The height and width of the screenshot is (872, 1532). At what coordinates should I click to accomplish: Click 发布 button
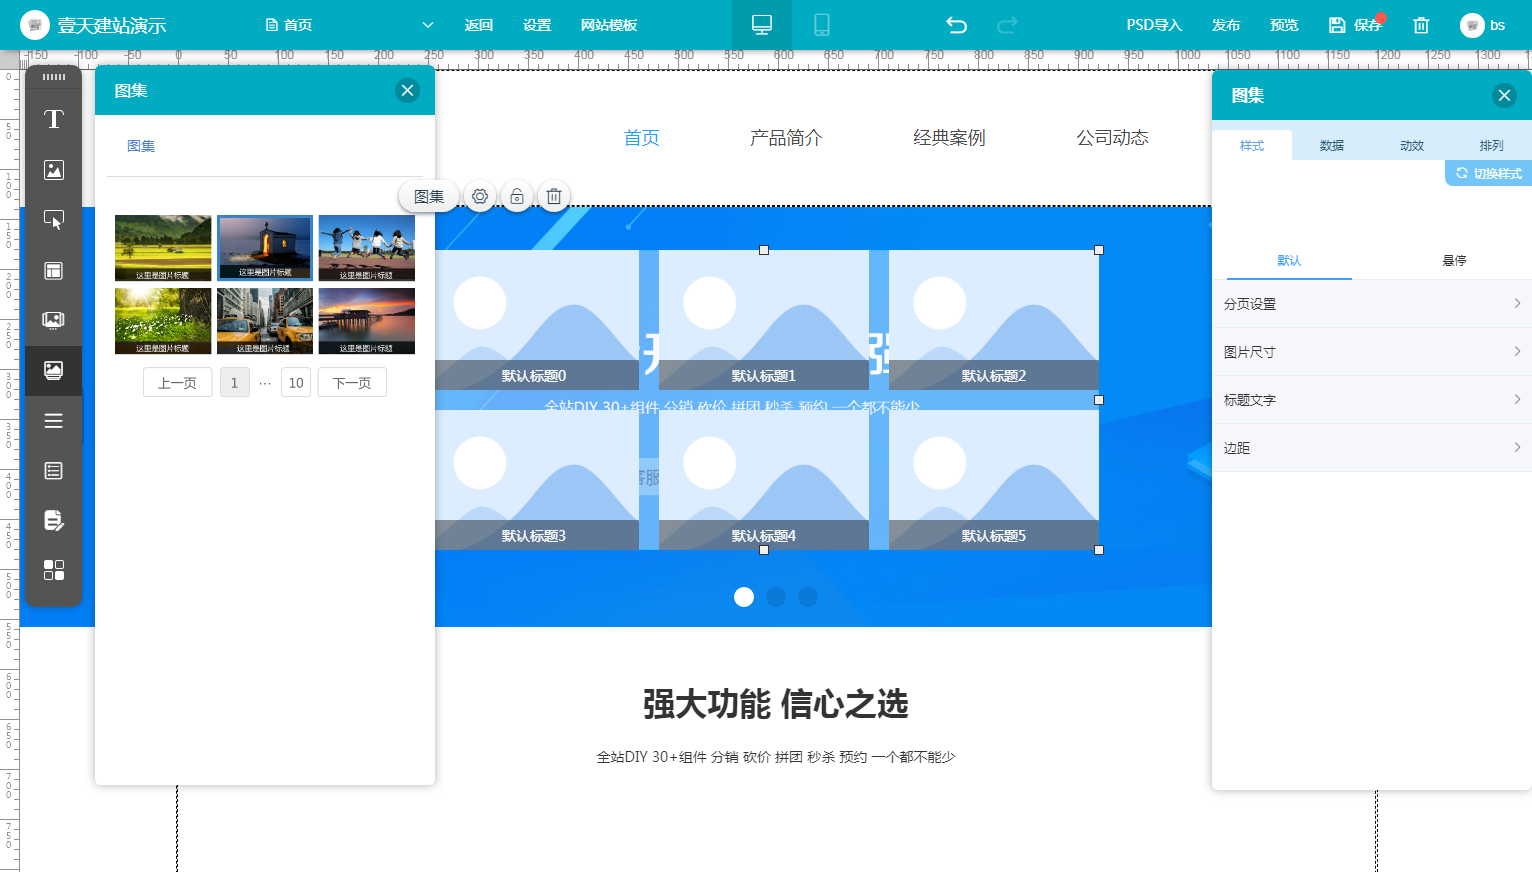point(1226,25)
